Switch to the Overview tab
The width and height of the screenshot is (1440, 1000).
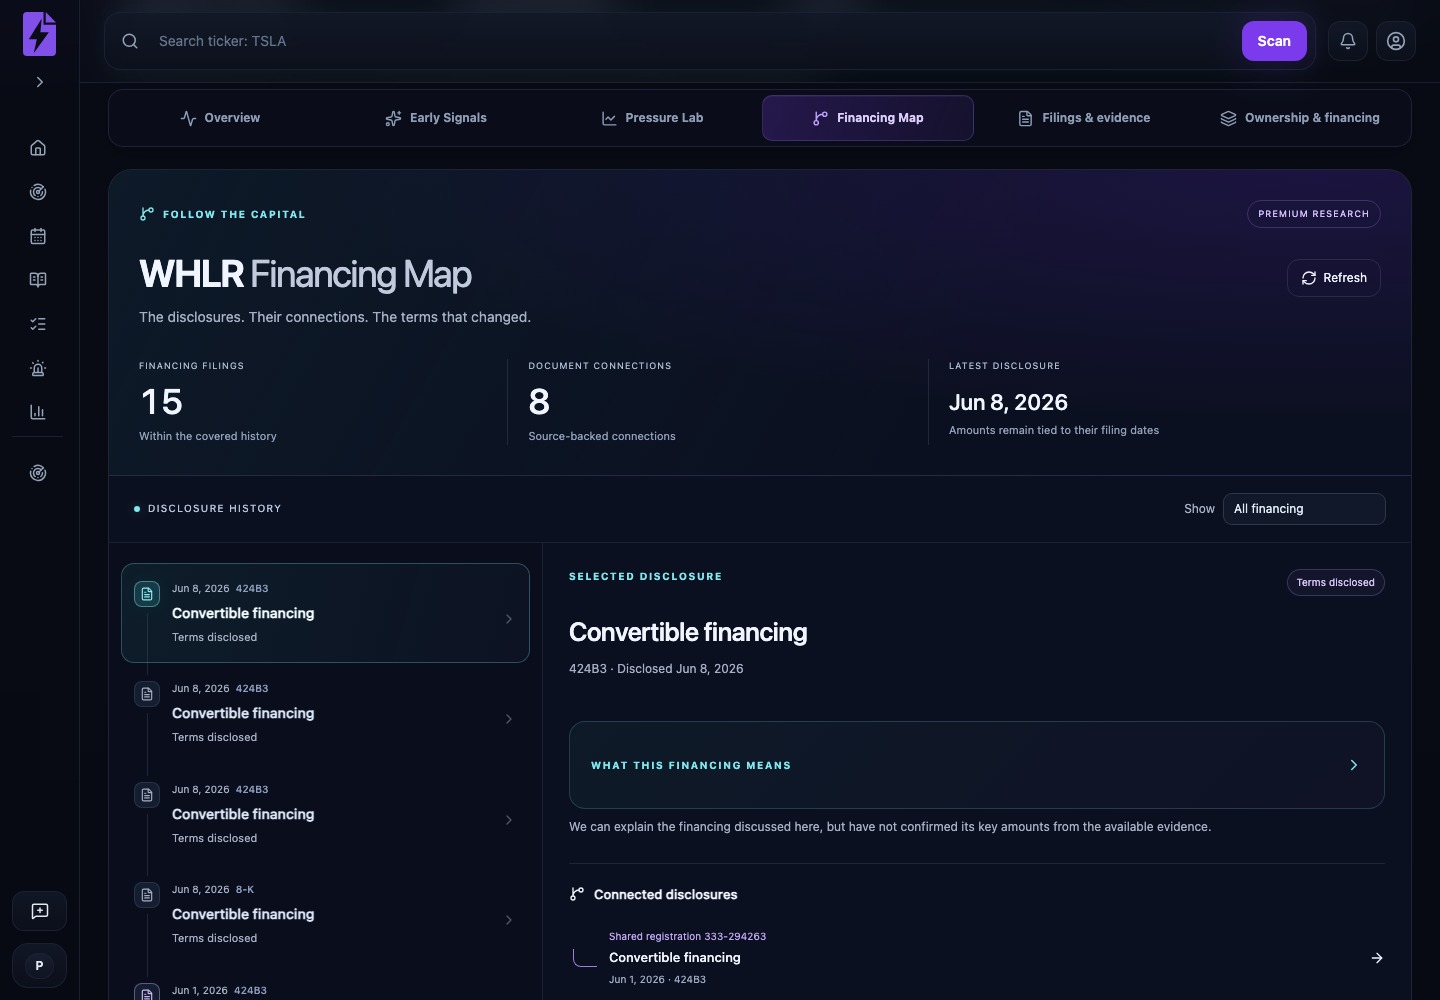(x=220, y=118)
